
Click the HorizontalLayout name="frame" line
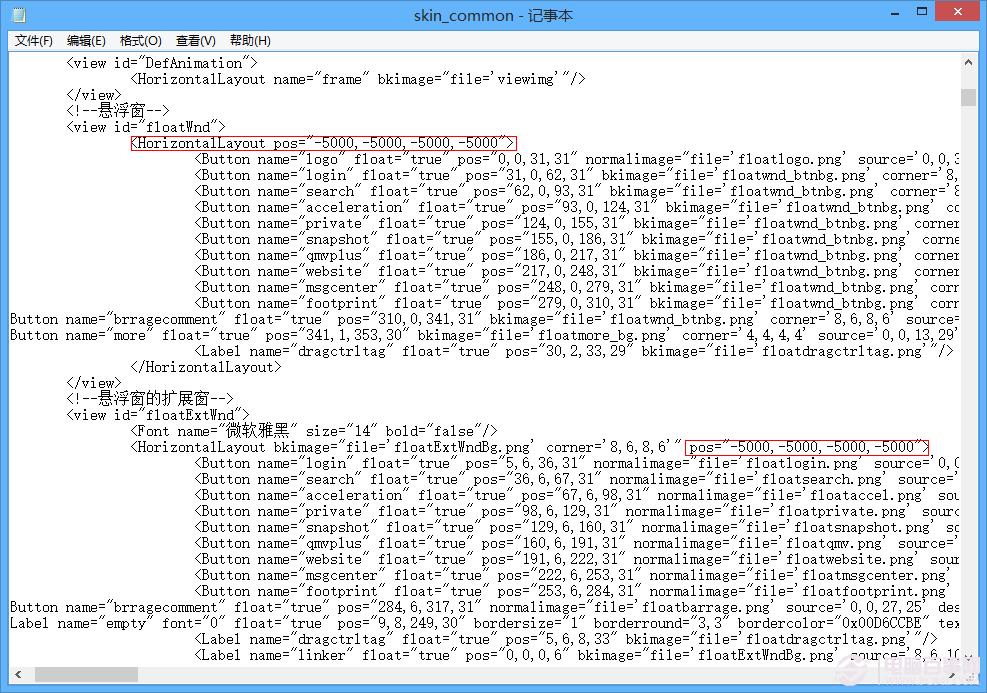coord(358,79)
